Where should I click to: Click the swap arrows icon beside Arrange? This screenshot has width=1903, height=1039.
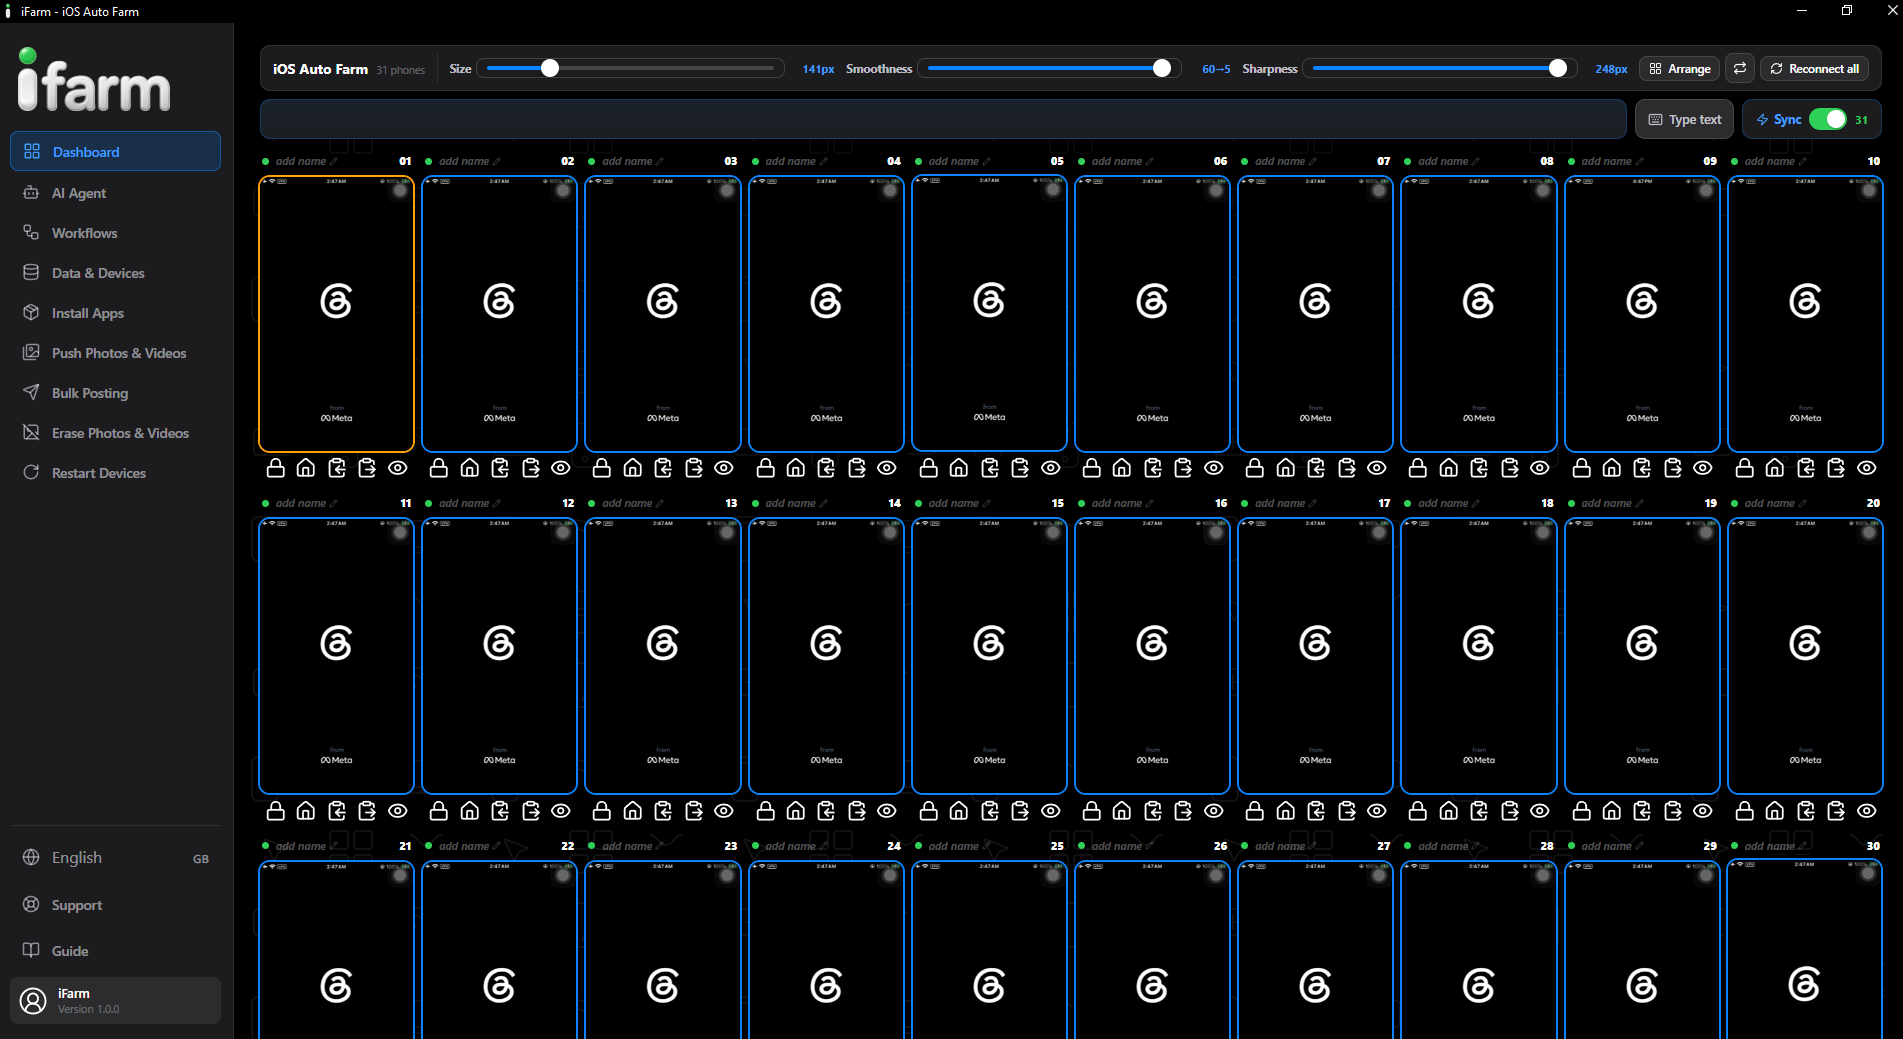(x=1740, y=68)
